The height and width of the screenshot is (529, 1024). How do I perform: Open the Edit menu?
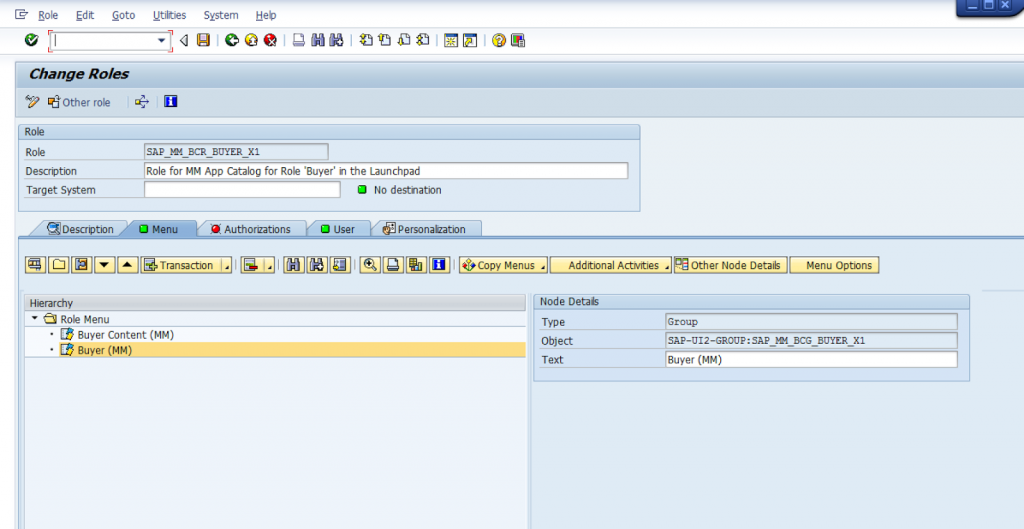[x=85, y=14]
